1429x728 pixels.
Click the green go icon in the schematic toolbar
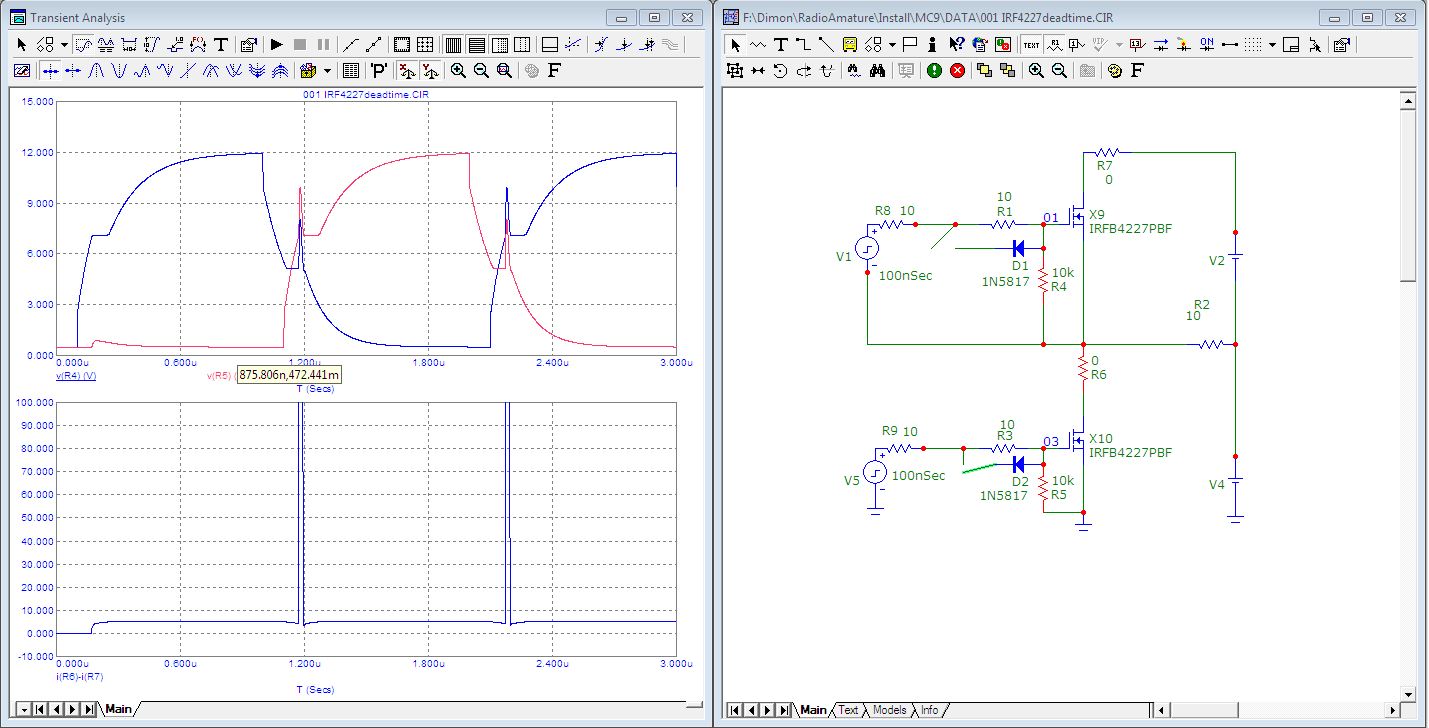(934, 70)
